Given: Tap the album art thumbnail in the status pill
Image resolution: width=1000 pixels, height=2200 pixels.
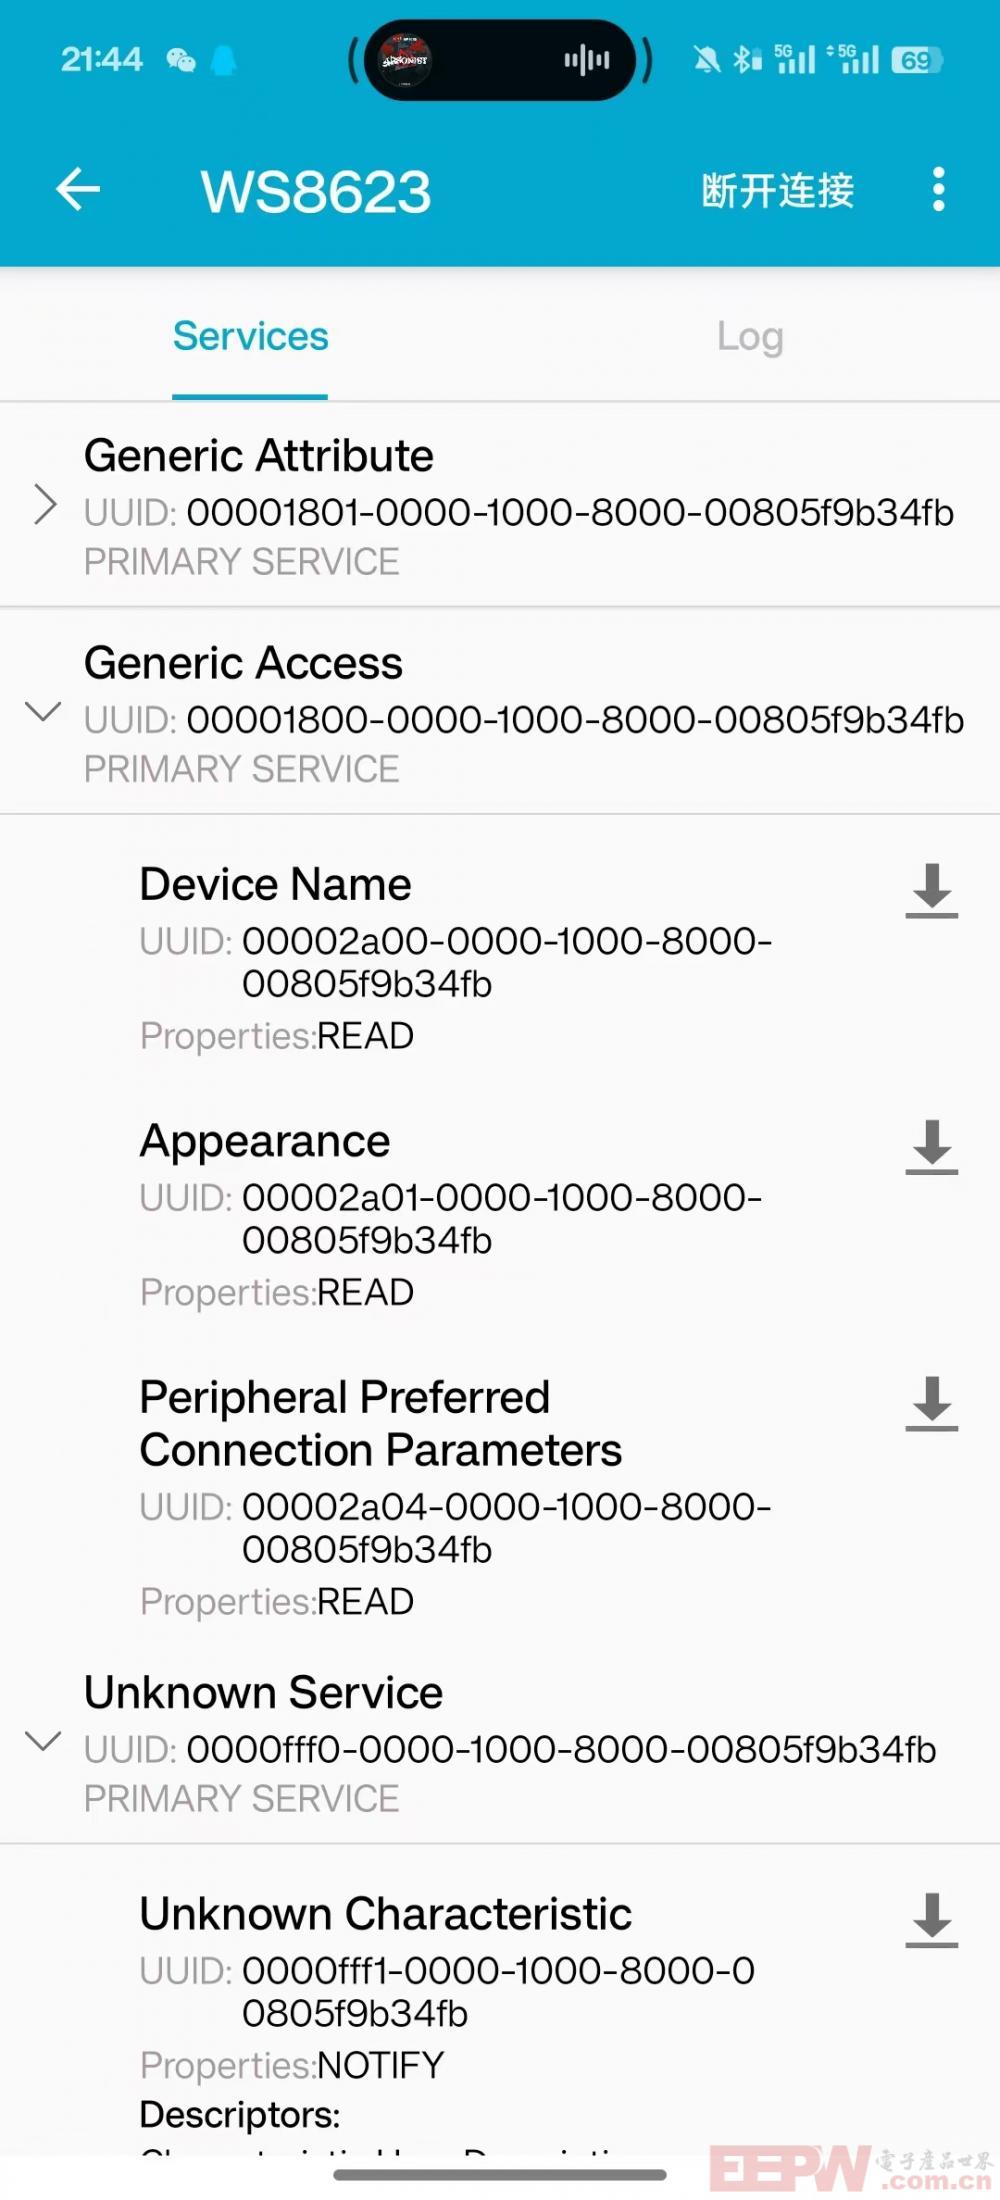Looking at the screenshot, I should pyautogui.click(x=405, y=61).
